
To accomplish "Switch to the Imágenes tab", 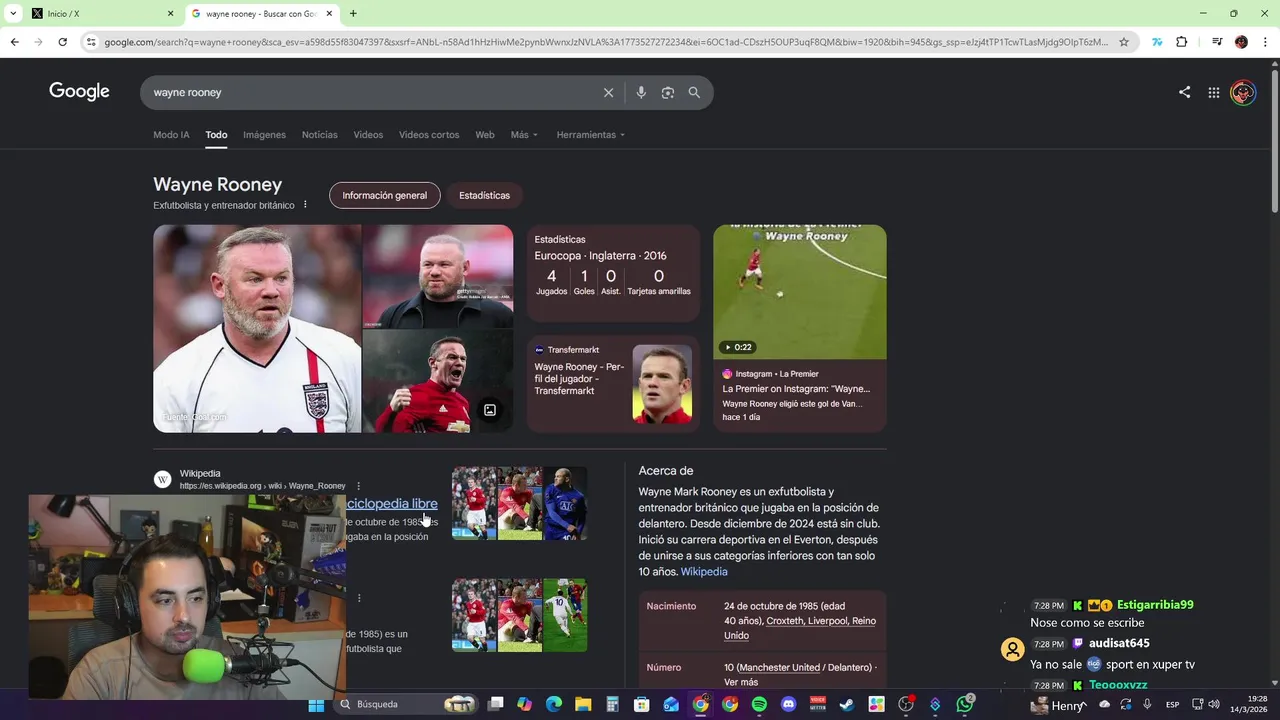I will coord(264,135).
